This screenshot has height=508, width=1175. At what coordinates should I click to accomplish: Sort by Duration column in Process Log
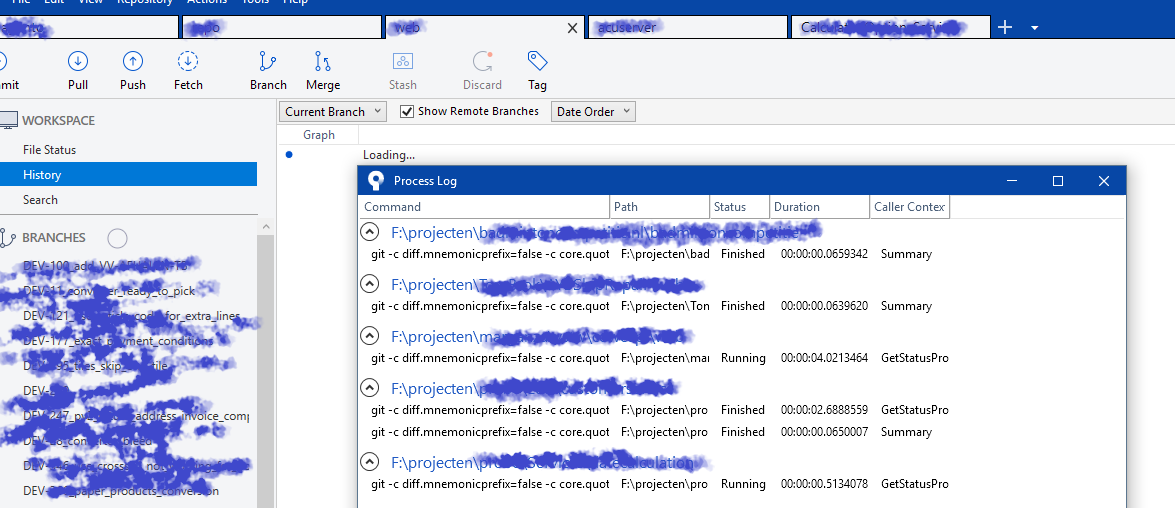(x=820, y=207)
